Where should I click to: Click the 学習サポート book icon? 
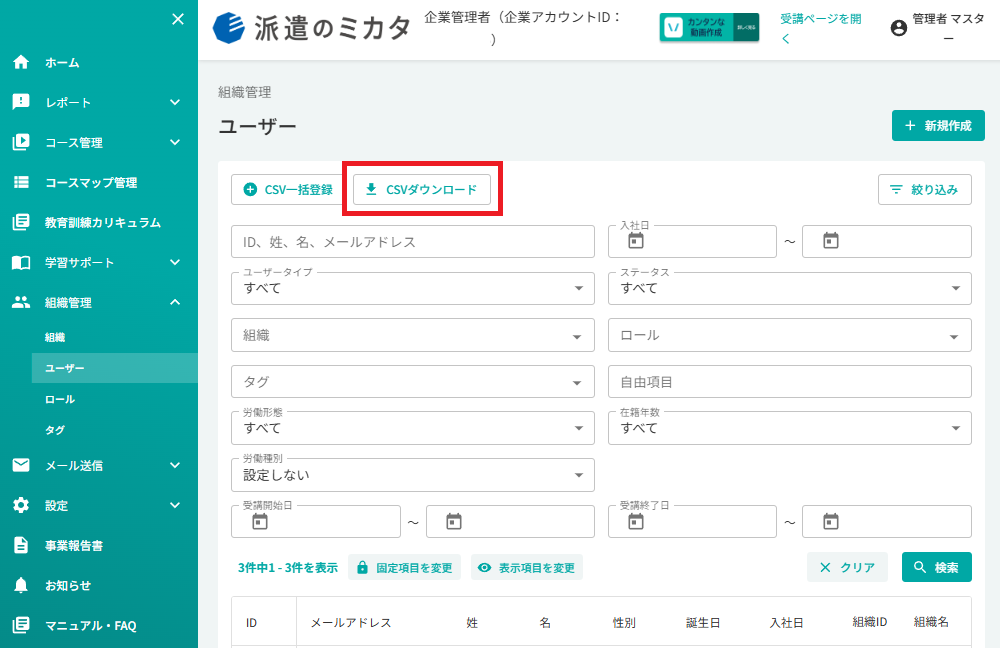click(21, 262)
